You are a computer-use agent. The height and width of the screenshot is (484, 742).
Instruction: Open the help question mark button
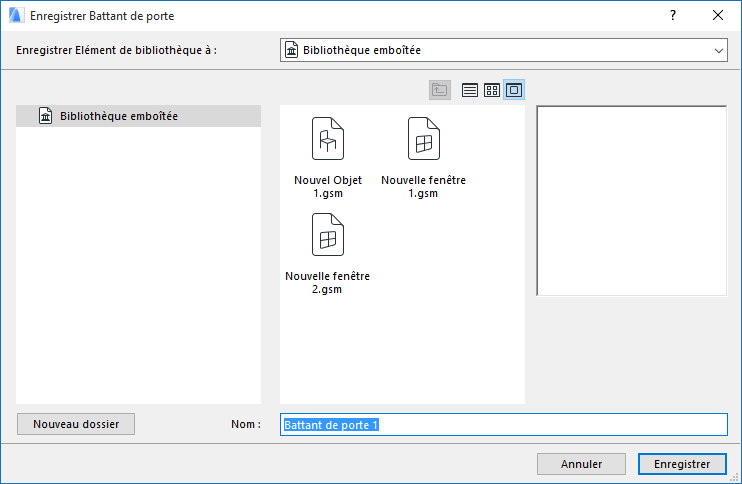[x=672, y=16]
